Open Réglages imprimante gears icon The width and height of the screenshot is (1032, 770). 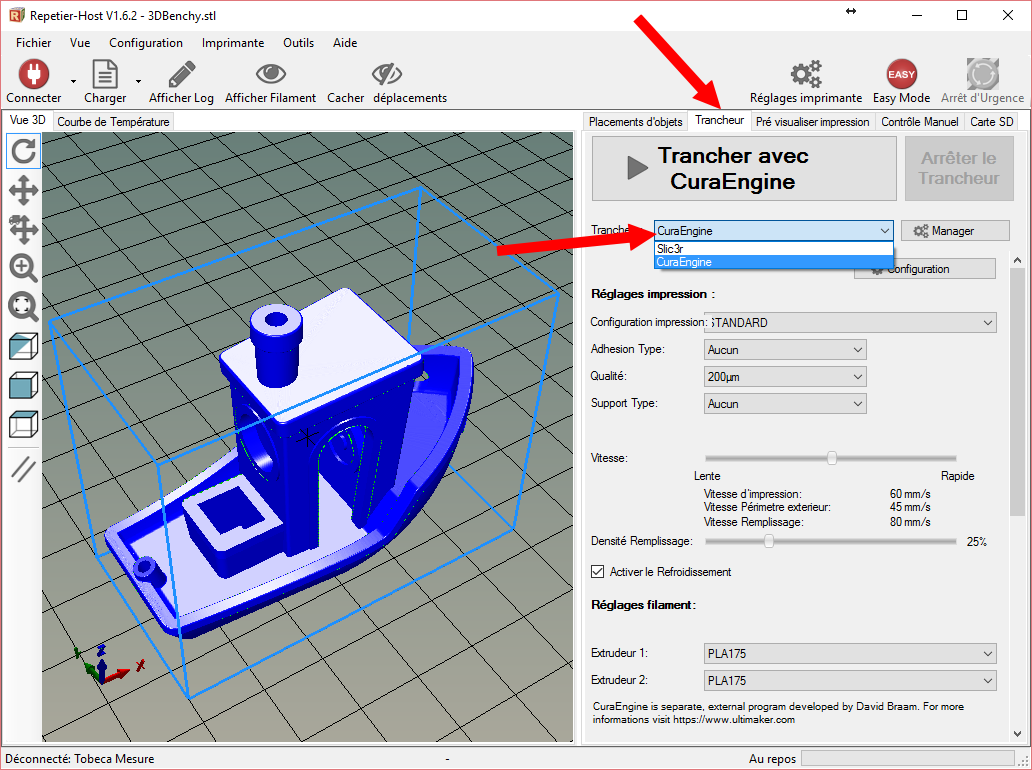[x=805, y=74]
